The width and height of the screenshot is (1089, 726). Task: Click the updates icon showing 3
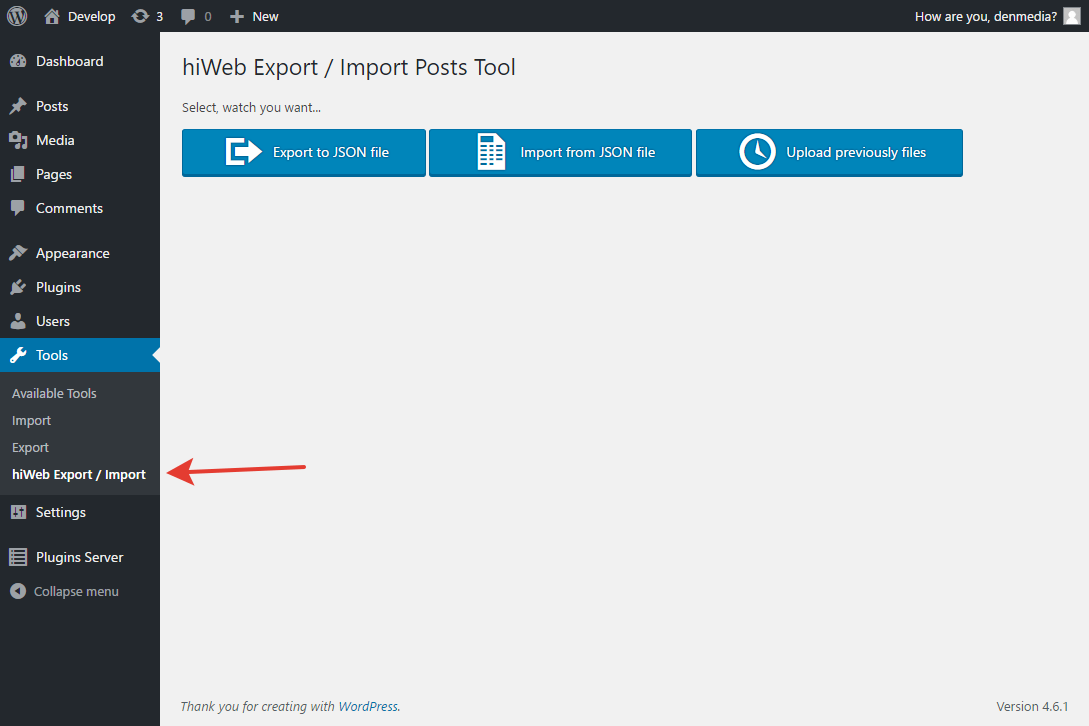pyautogui.click(x=147, y=16)
